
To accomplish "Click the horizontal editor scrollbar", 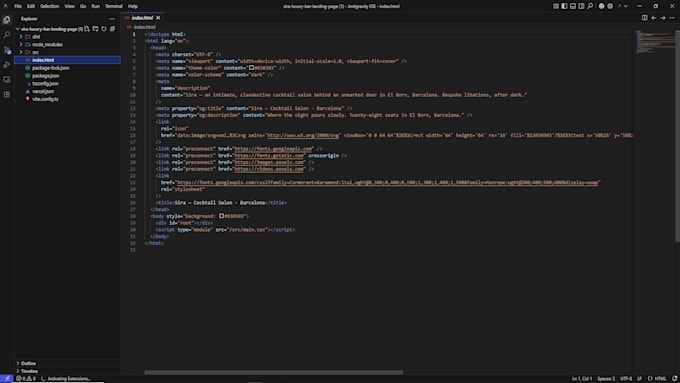I will pyautogui.click(x=274, y=372).
